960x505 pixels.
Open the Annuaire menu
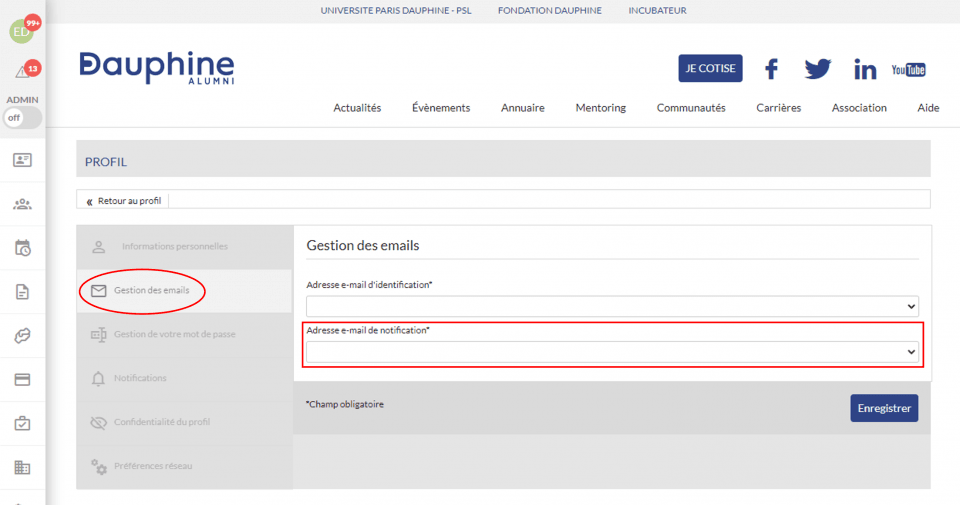(523, 108)
